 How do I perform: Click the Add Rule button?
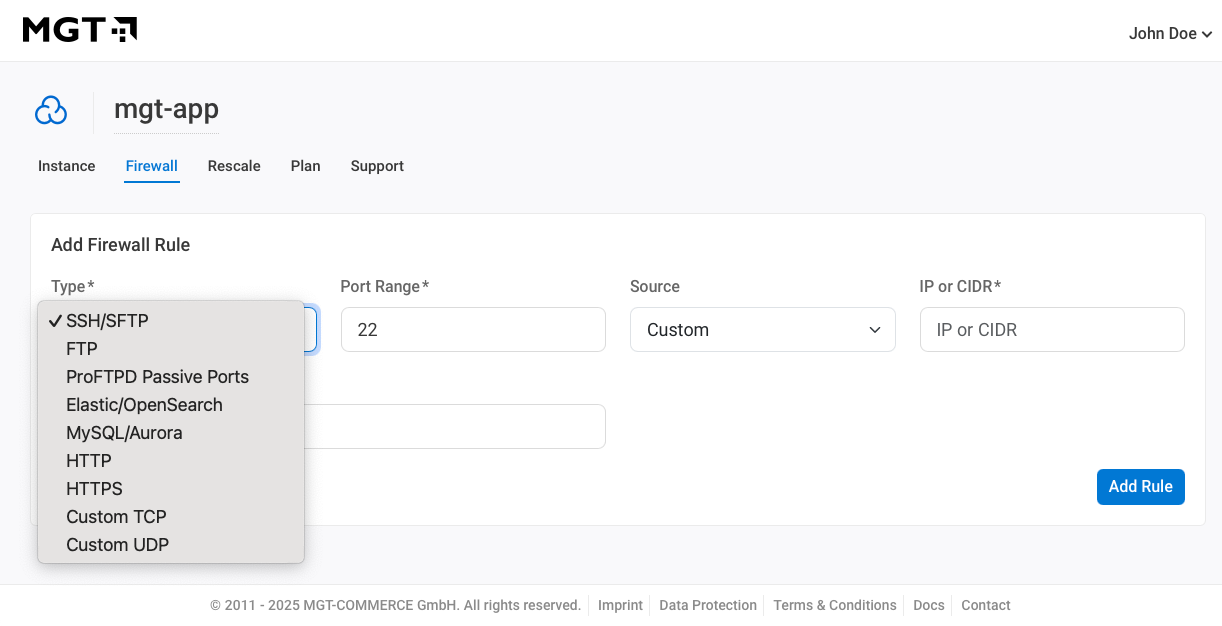pos(1141,487)
